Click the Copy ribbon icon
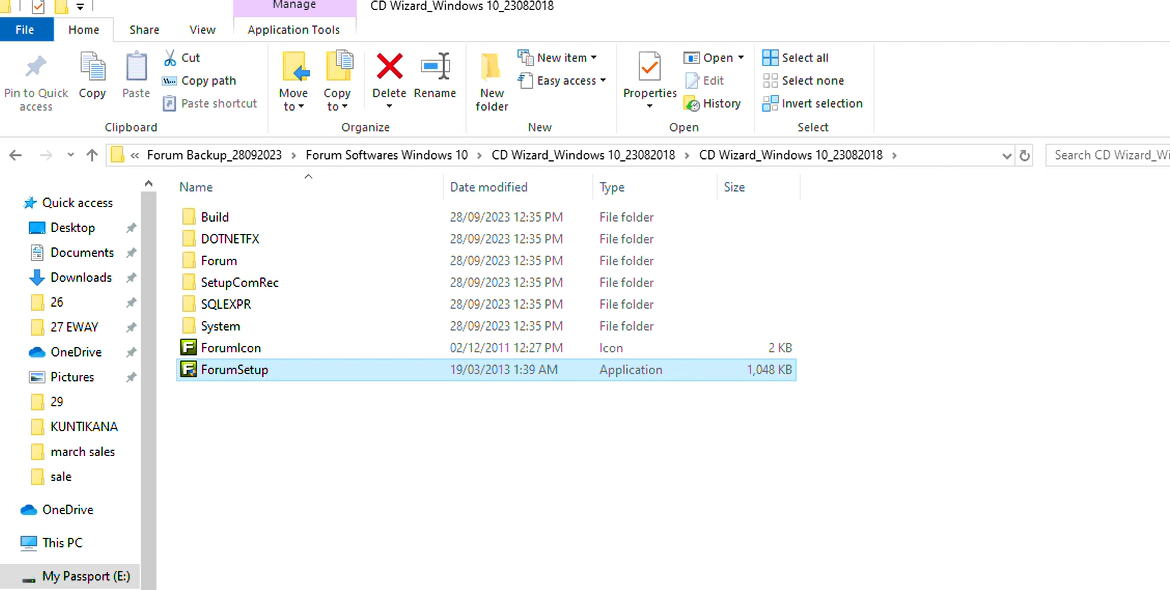This screenshot has width=1170, height=590. point(93,67)
